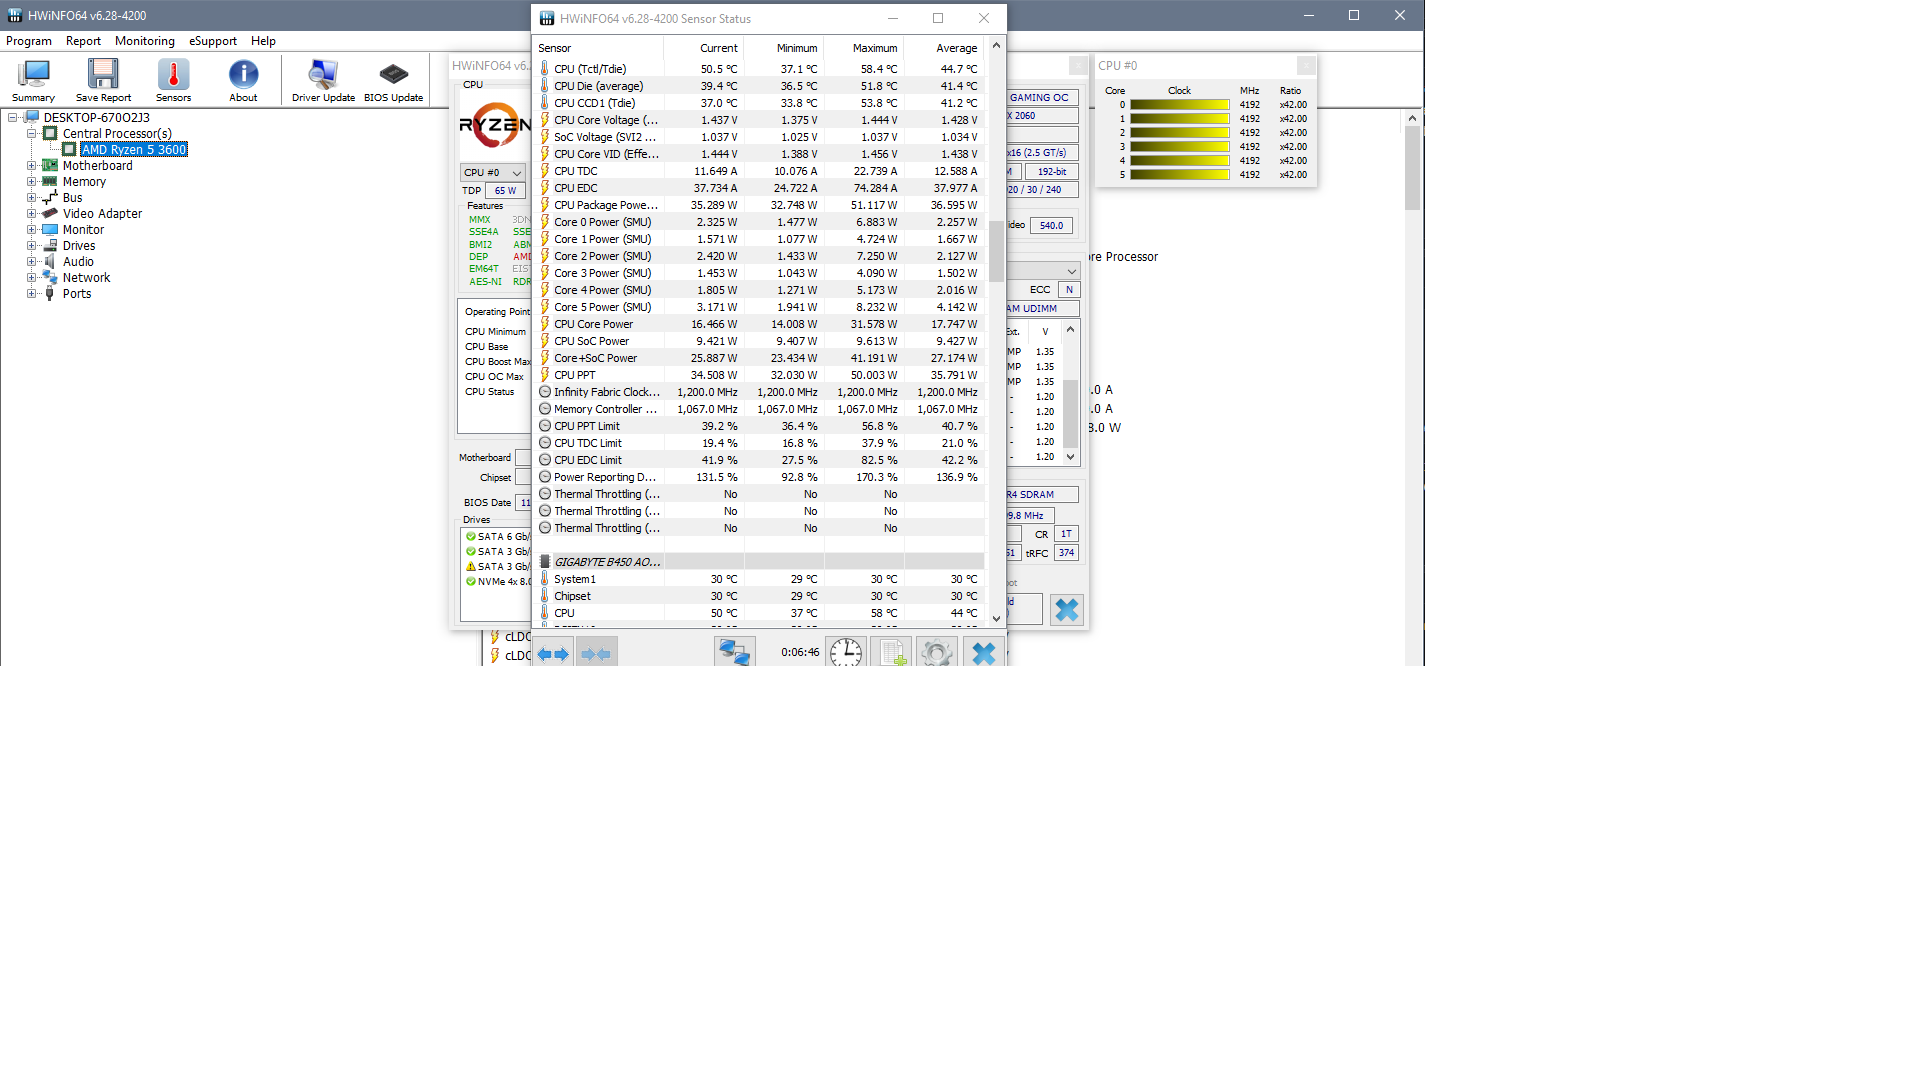1920x1080 pixels.
Task: Open the eSupport menu
Action: pyautogui.click(x=212, y=41)
